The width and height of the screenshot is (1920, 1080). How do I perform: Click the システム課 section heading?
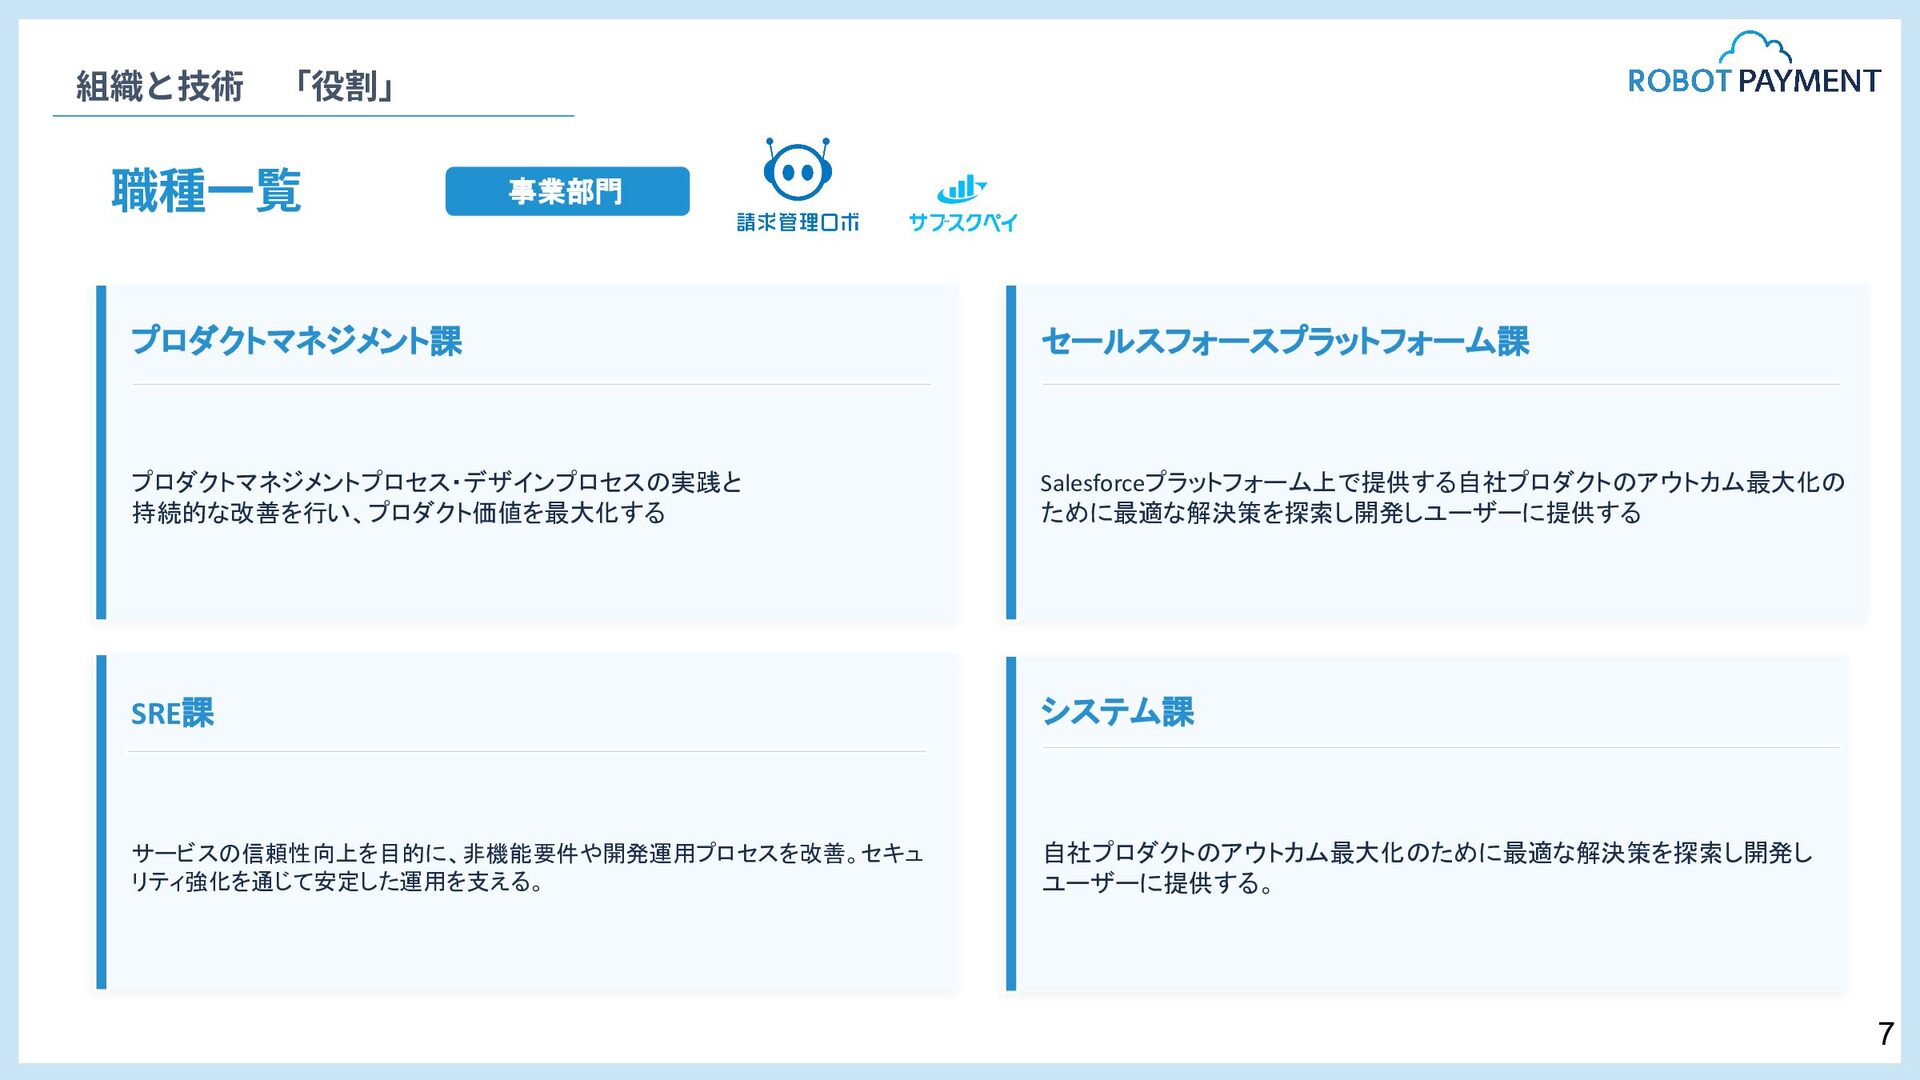tap(1117, 711)
